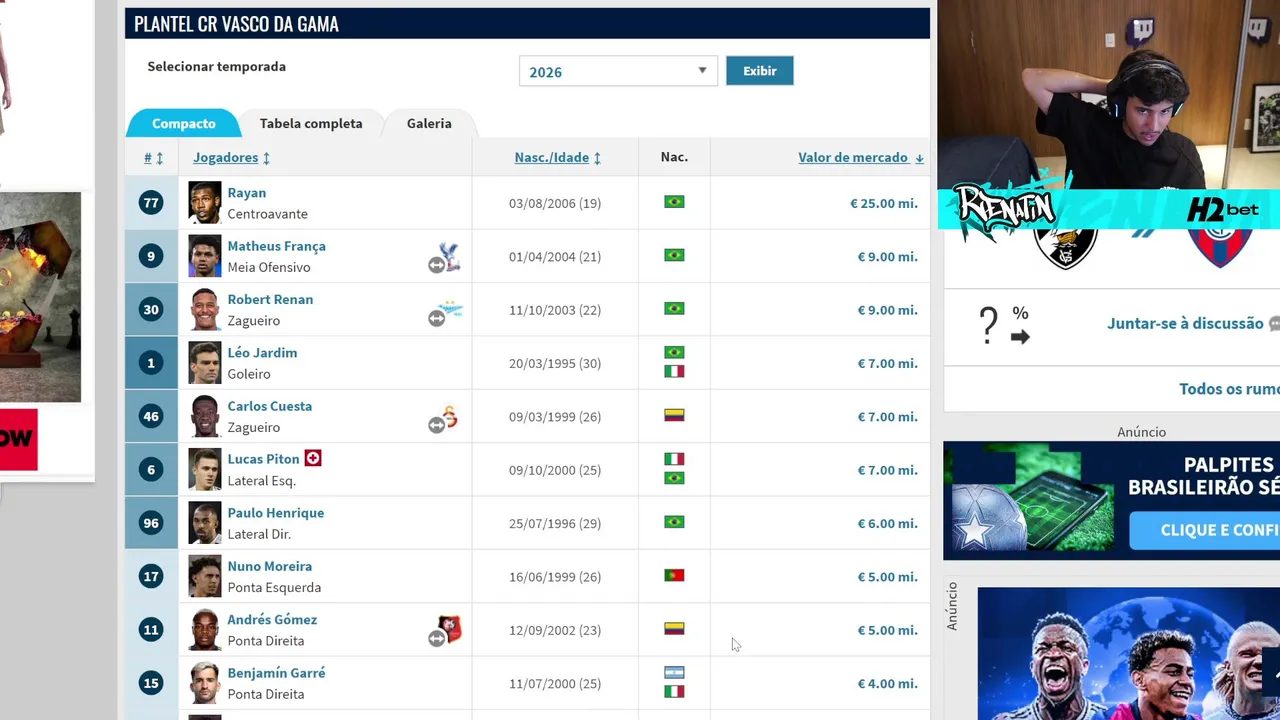
Task: Open Rayan's player profile link
Action: 246,193
